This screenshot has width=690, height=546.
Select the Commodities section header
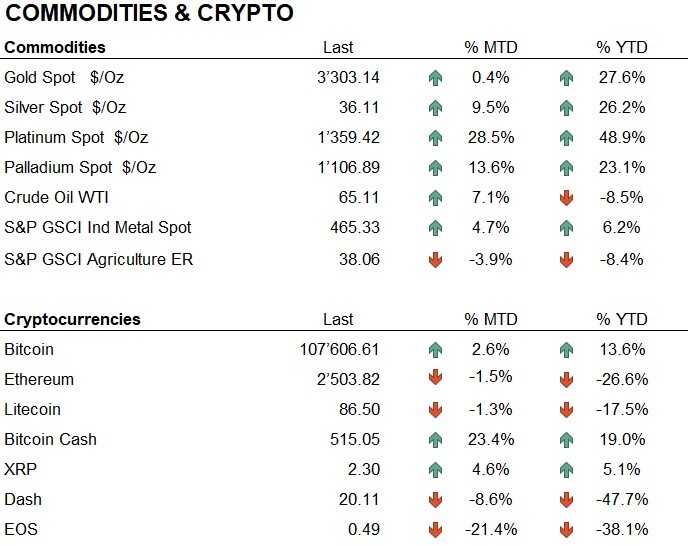coord(55,47)
